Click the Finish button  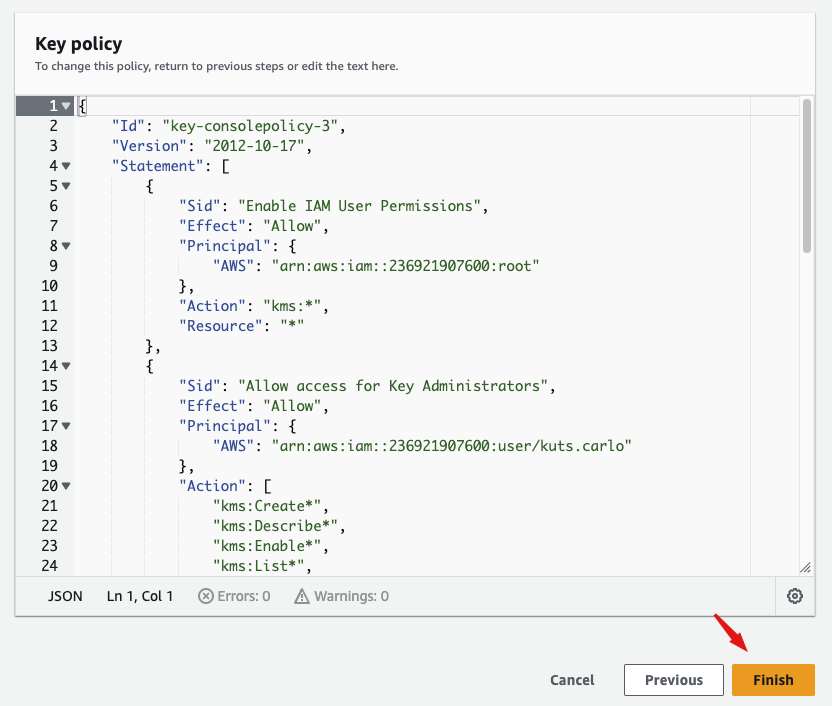[x=773, y=680]
